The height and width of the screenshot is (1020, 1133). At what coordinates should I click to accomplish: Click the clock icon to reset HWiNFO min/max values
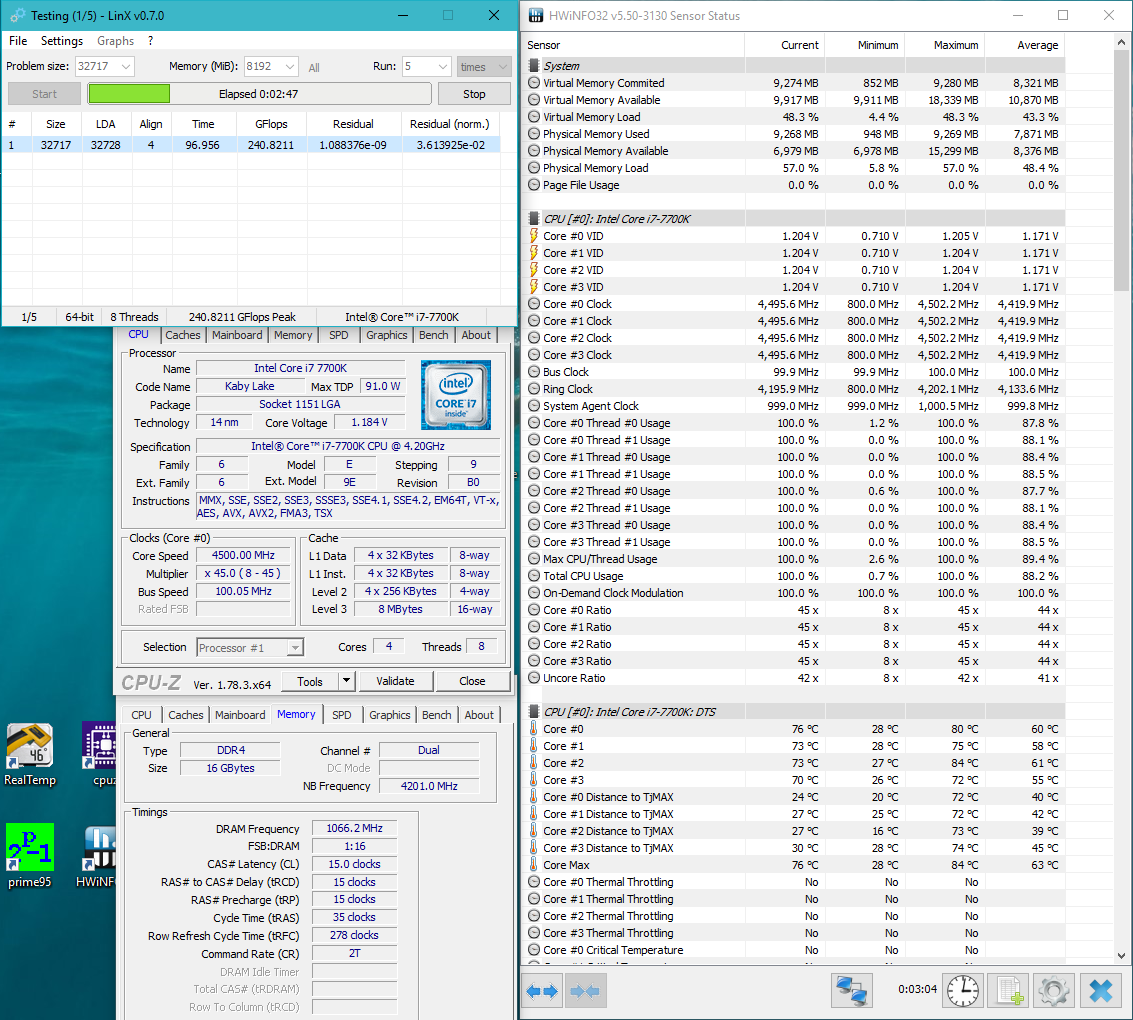point(962,990)
